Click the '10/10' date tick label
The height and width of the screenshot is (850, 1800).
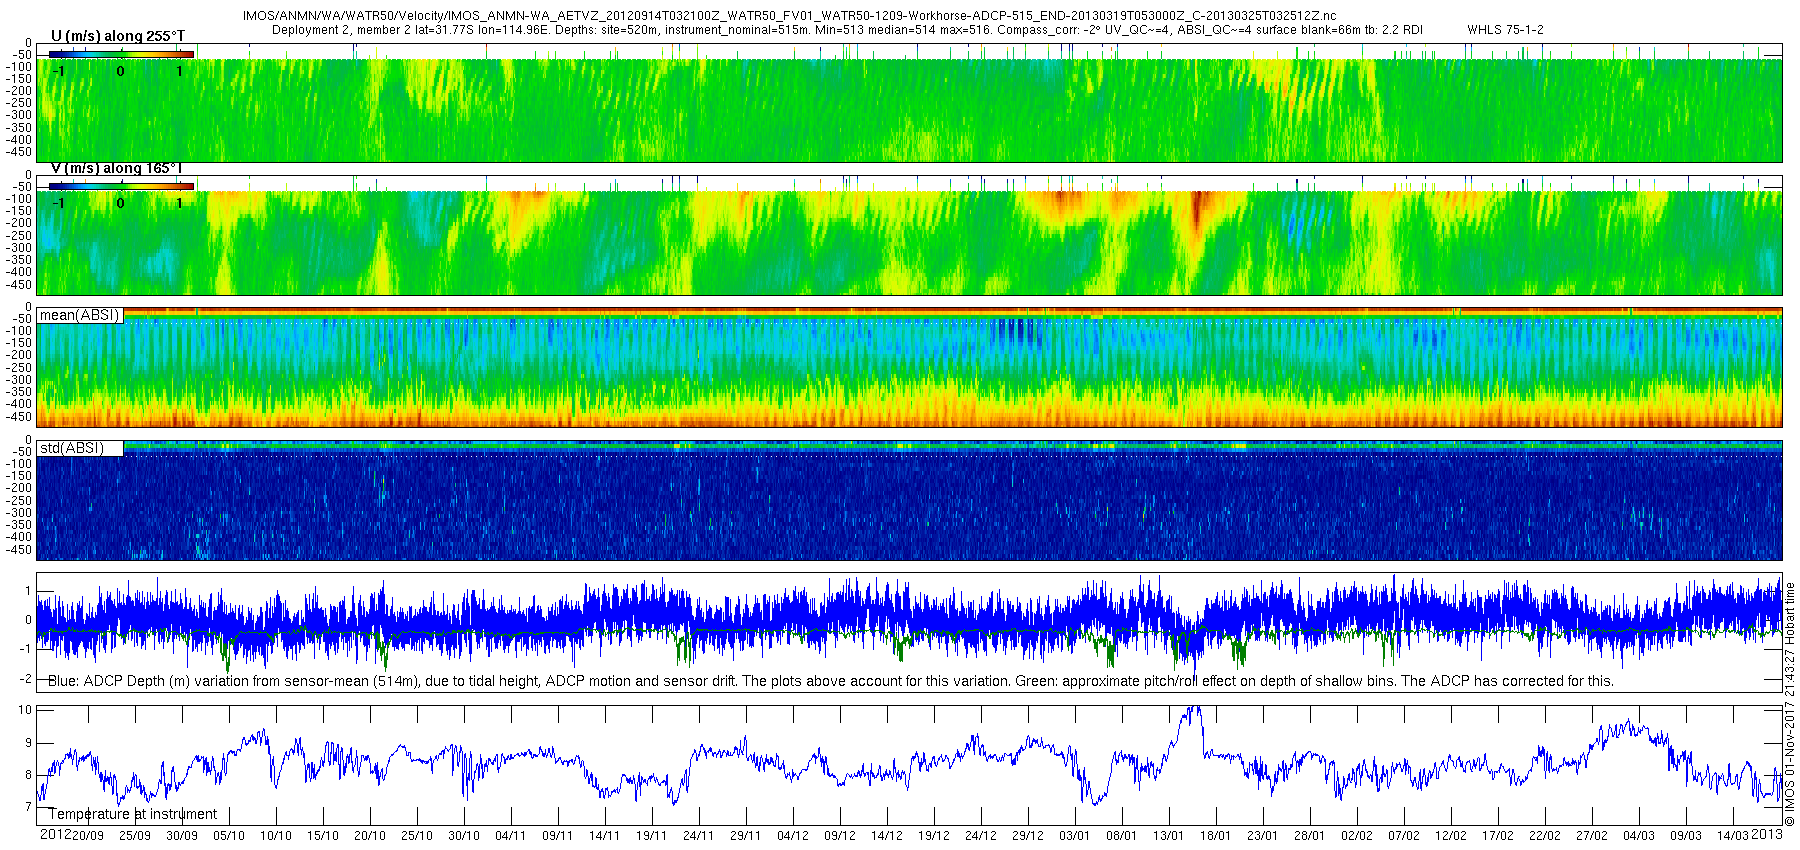tap(276, 836)
